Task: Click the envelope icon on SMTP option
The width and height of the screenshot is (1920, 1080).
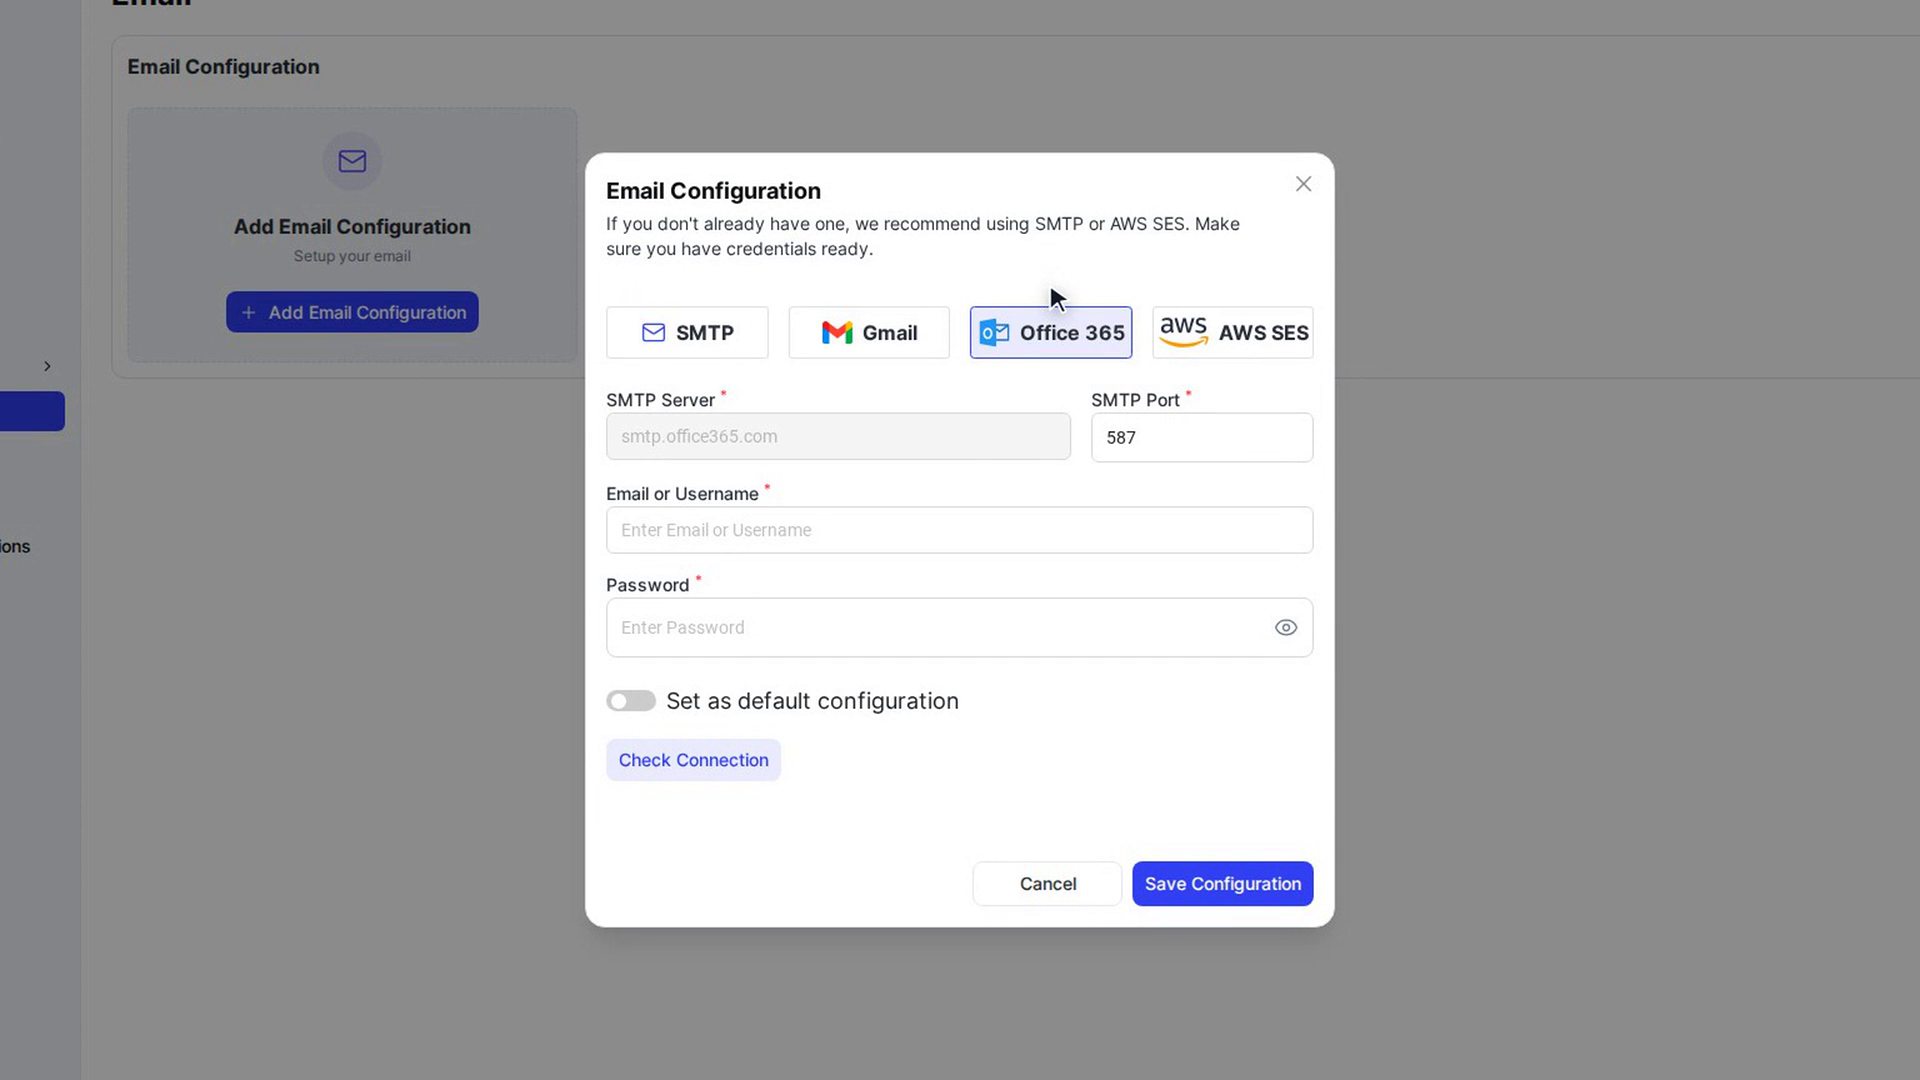Action: [653, 332]
